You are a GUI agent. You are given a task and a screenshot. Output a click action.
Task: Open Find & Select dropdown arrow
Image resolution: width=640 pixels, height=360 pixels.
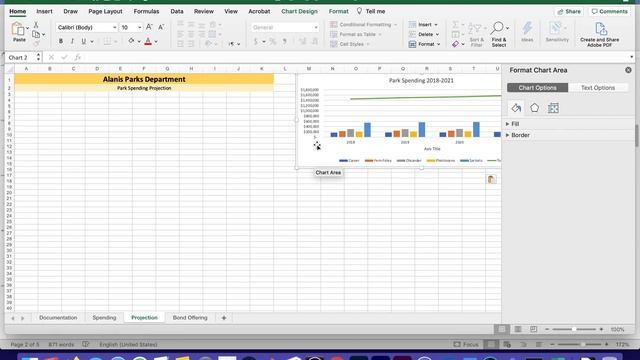click(507, 28)
